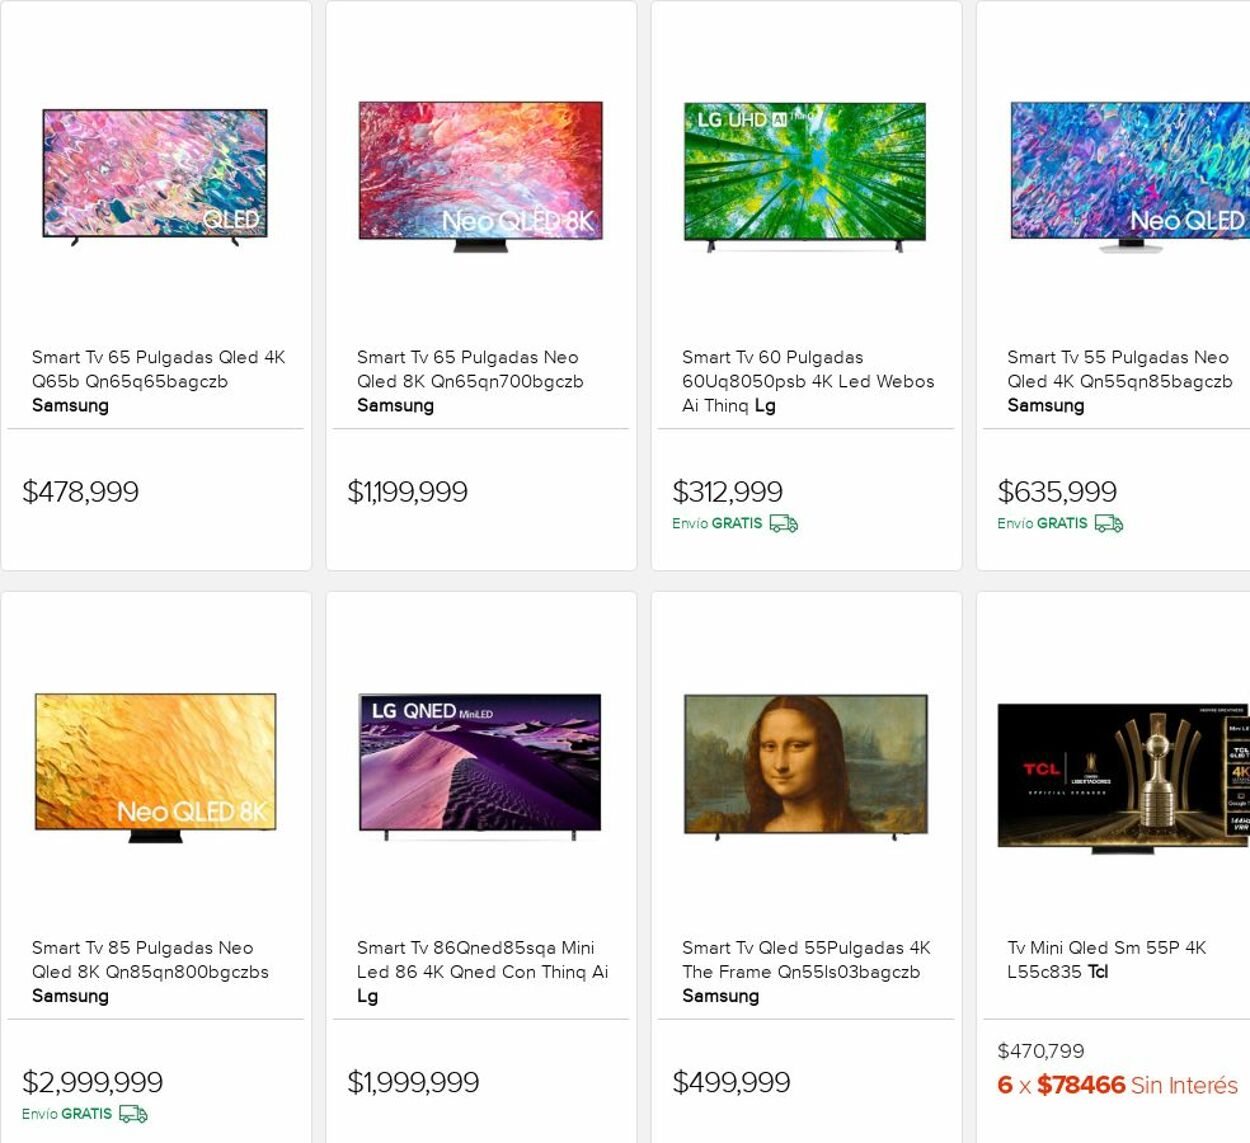The width and height of the screenshot is (1250, 1143).
Task: Open The Frame Mona Lisa TV image
Action: tap(805, 764)
